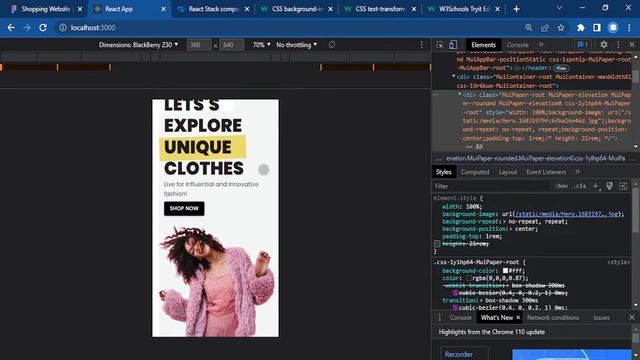This screenshot has height=360, width=640.
Task: Open the transition cubic-bezier easing swatch
Action: pos(456,308)
